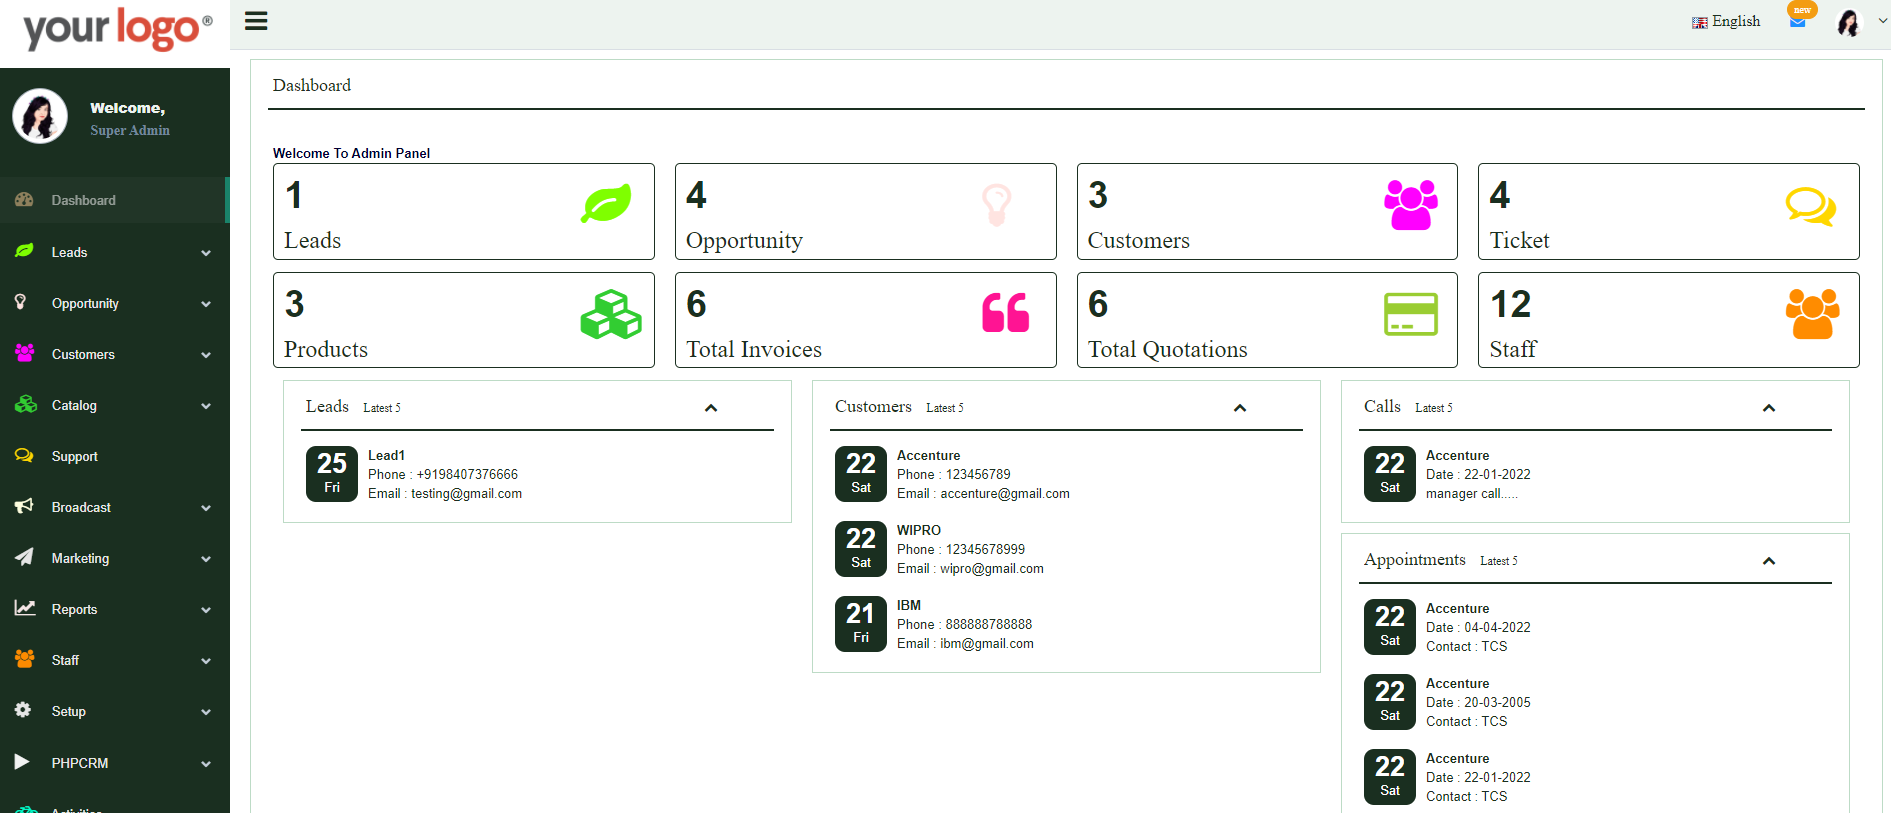Collapse the Appointments Latest 5 panel
Screen dimensions: 1891x813
point(1769,561)
